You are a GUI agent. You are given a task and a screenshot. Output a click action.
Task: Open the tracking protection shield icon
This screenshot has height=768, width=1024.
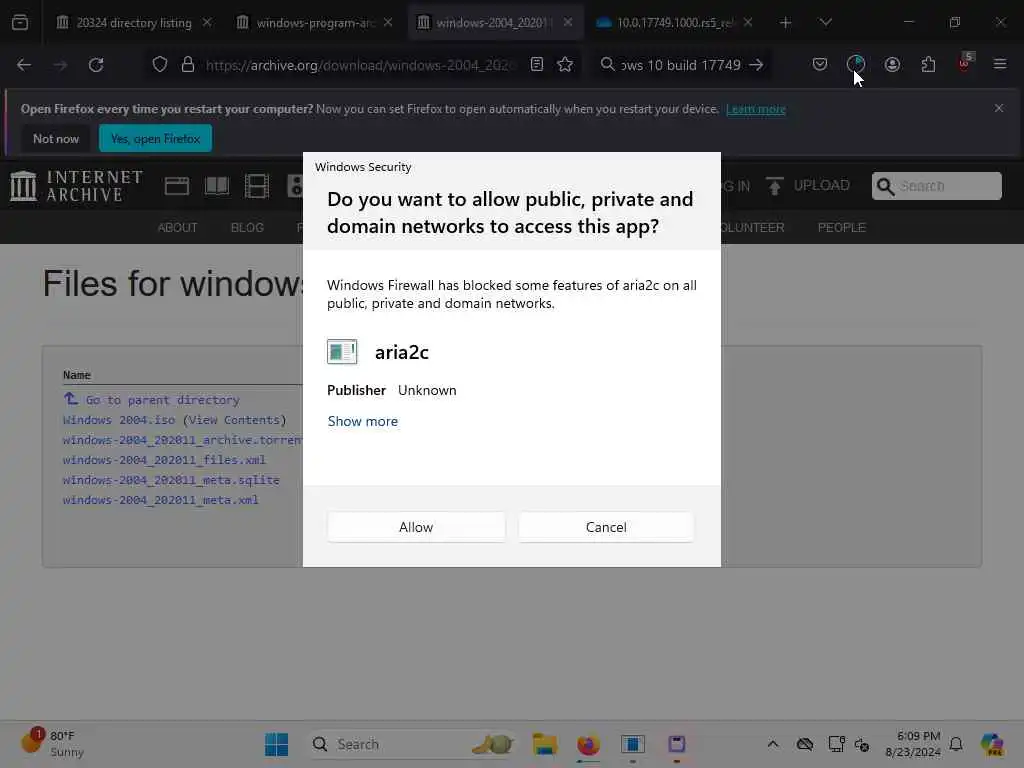point(160,65)
